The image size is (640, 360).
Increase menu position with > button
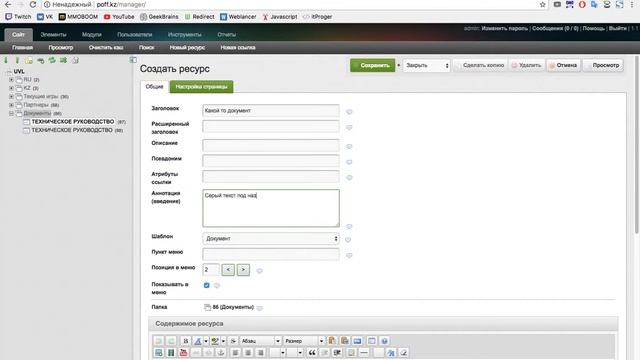(243, 270)
